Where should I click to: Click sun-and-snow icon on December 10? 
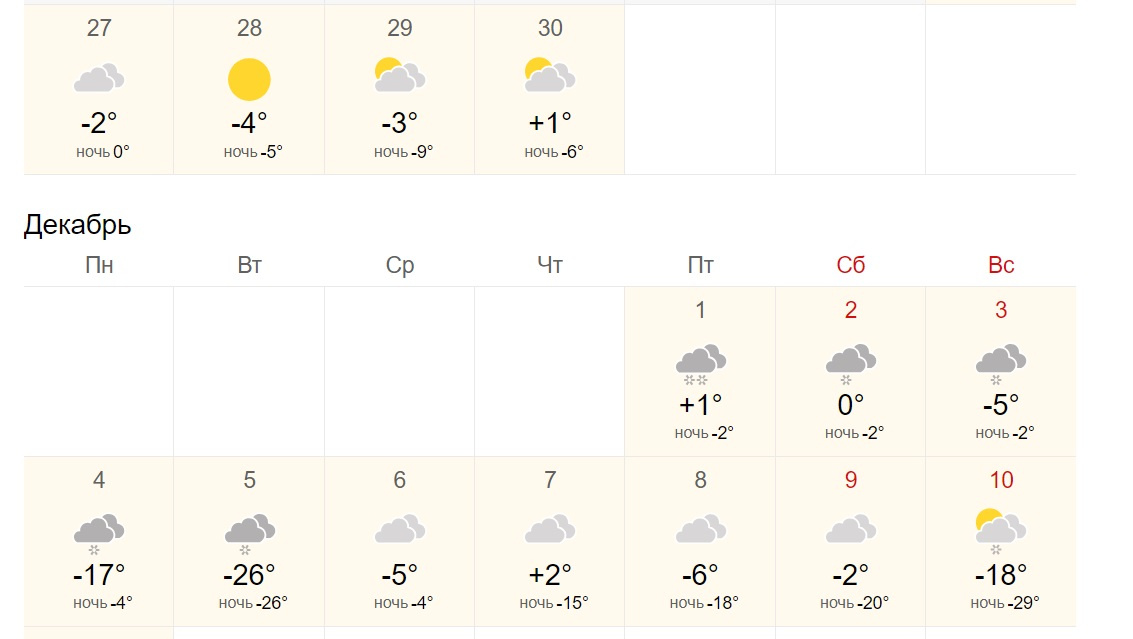[x=1000, y=530]
